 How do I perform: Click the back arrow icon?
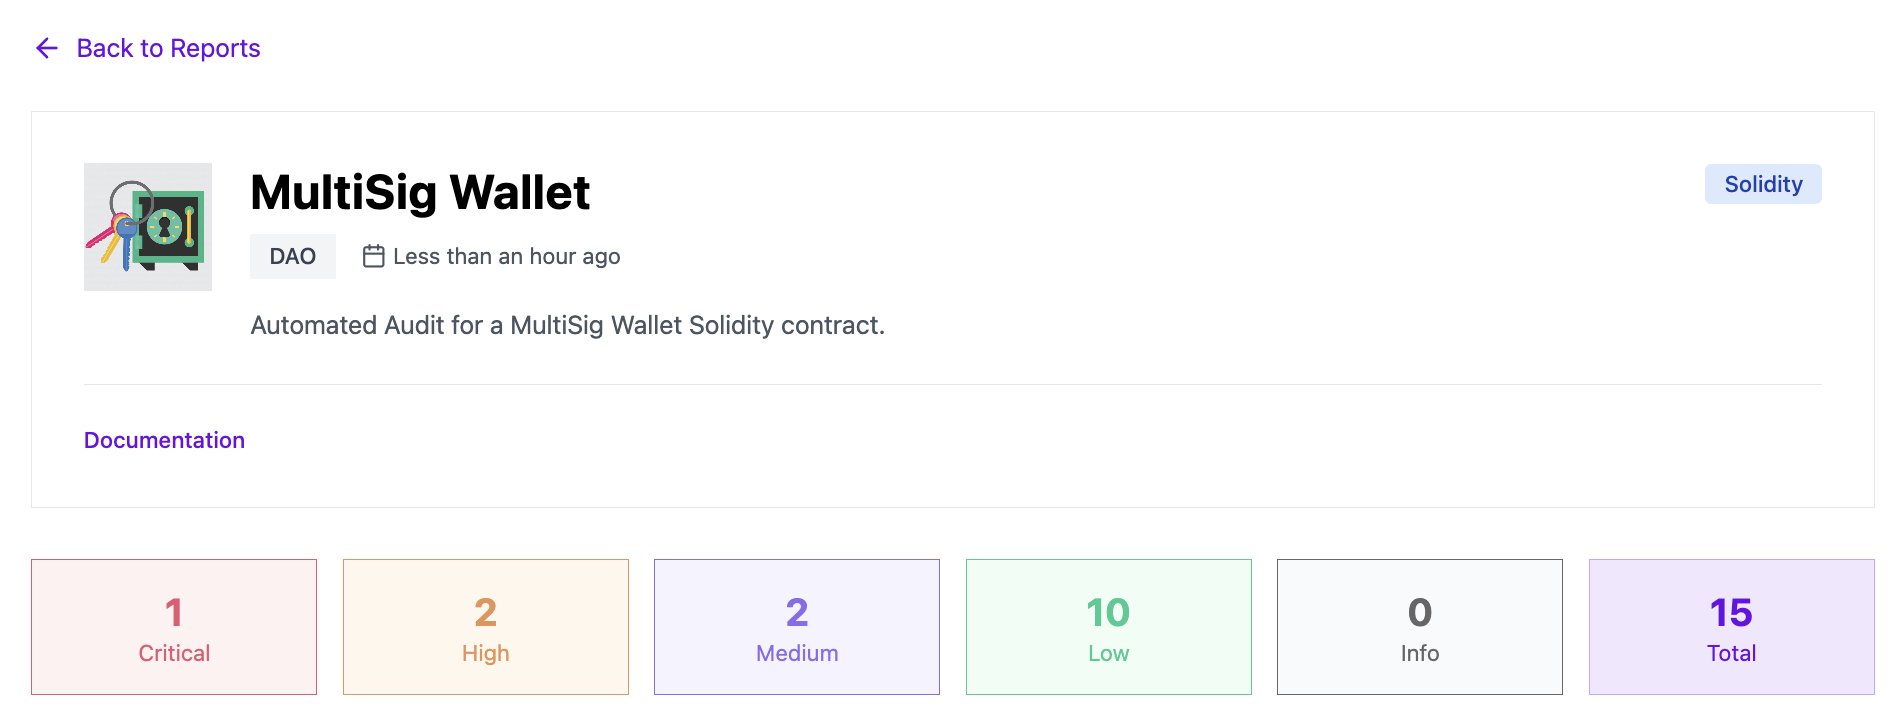click(x=47, y=48)
